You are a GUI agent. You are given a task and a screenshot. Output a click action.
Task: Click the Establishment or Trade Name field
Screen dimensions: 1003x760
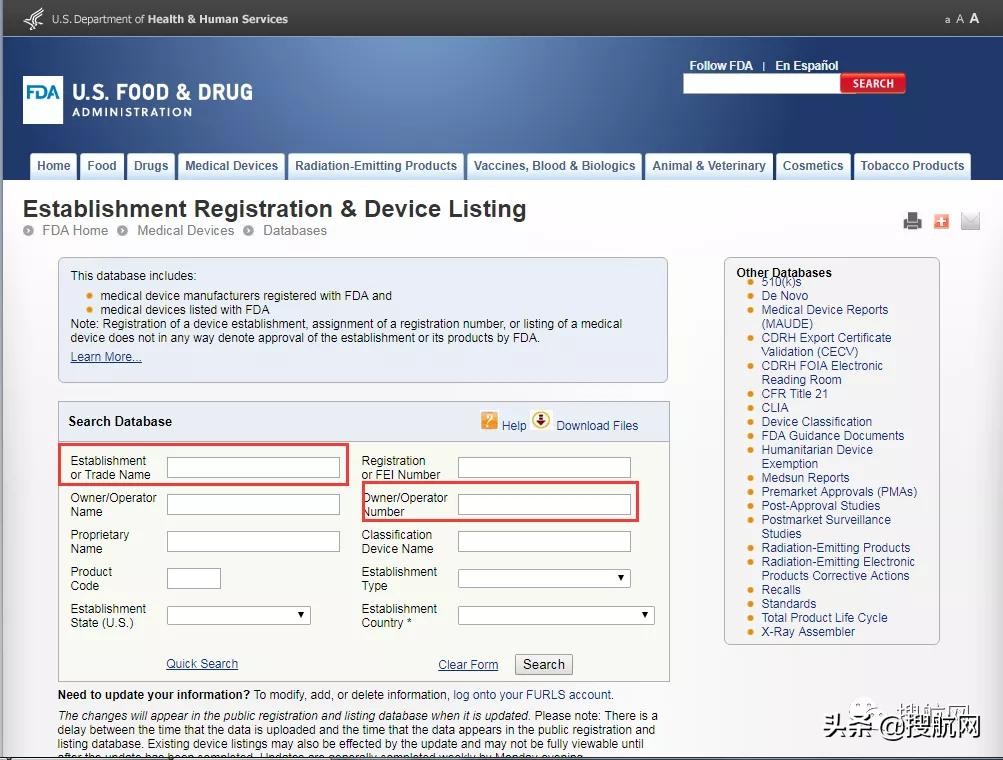click(253, 467)
